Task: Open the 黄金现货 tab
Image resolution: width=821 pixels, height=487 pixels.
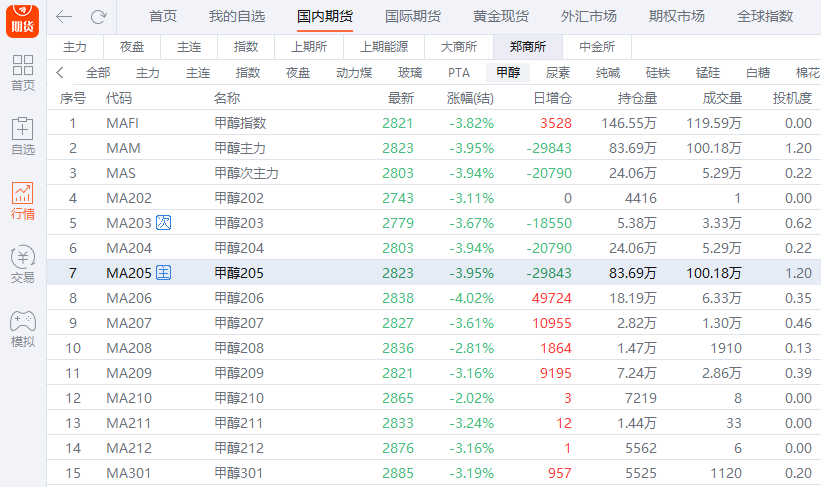Action: pos(500,17)
